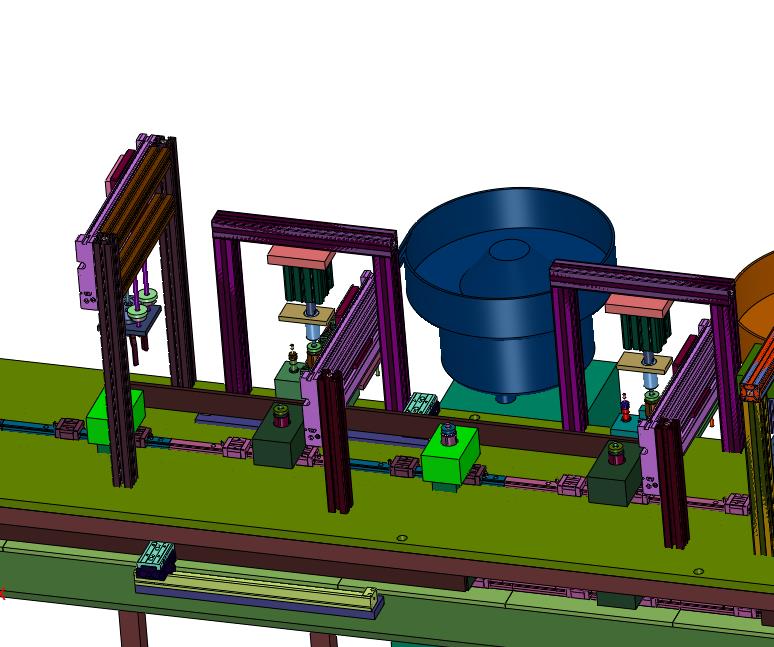Viewport: 774px width, 647px height.
Task: Pick the bright green fixture block near blue bowl
Action: pos(450,456)
